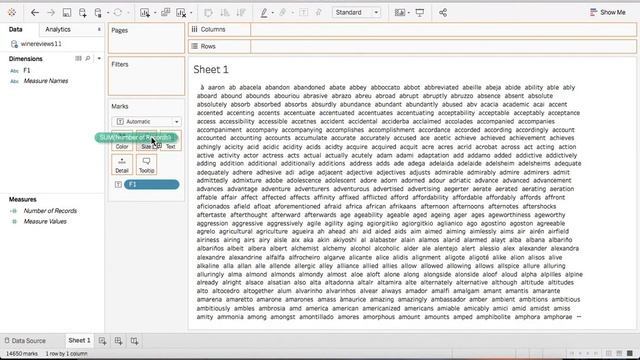
Task: Open dropdown arrow next to pause auto updates
Action: [x=107, y=13]
